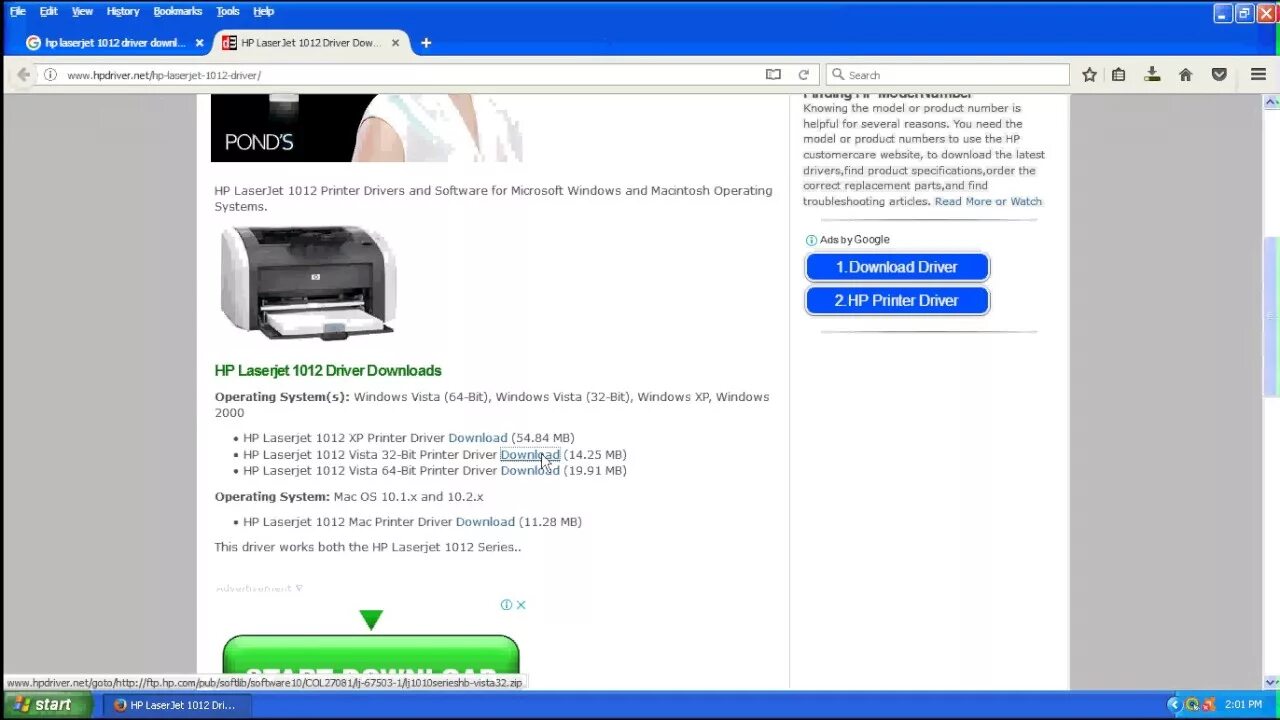Click the browser back arrow button
The width and height of the screenshot is (1280, 720).
coord(23,75)
